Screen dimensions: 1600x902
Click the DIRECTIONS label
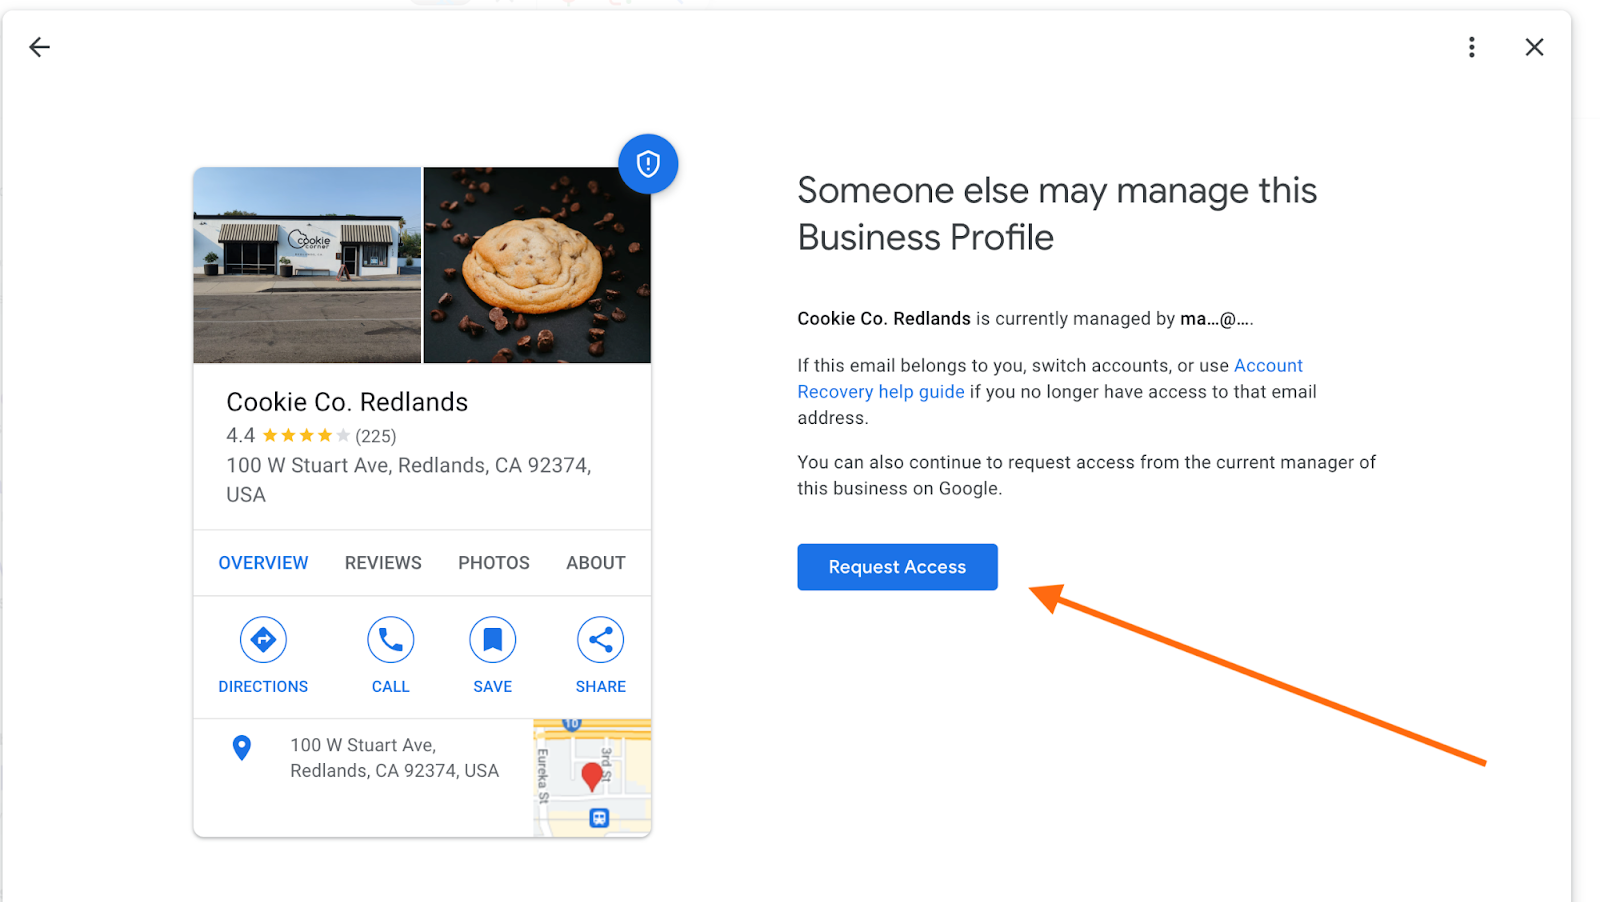pyautogui.click(x=263, y=687)
